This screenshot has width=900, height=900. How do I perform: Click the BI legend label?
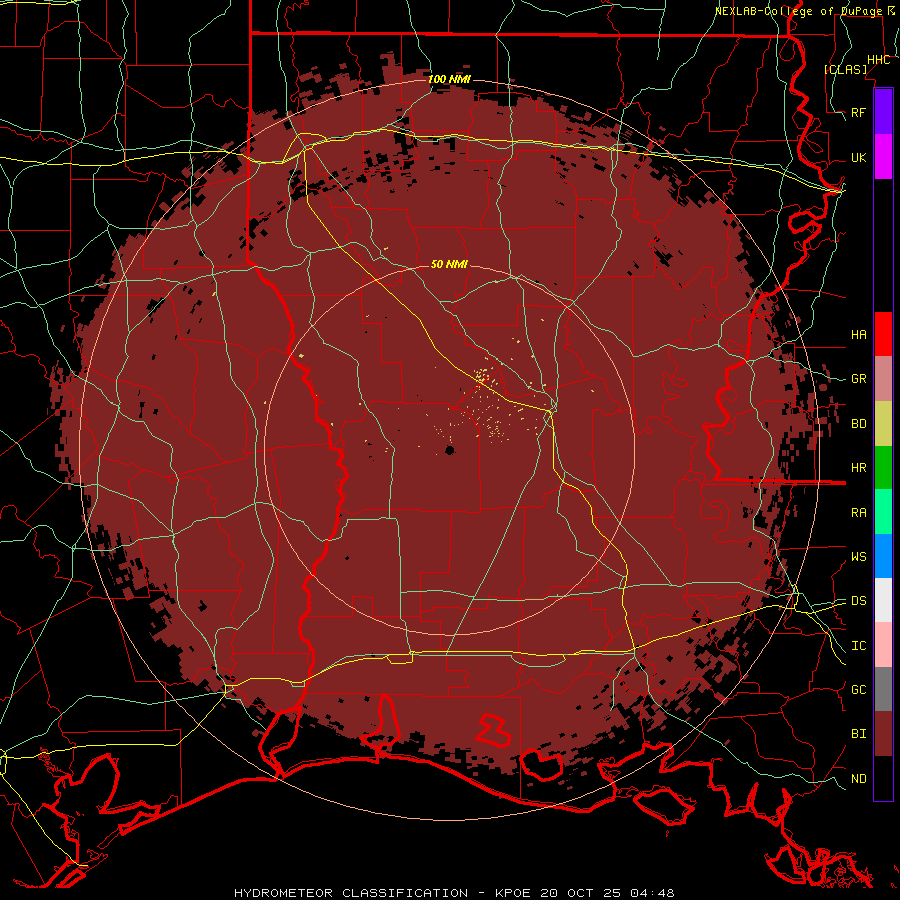coord(858,734)
